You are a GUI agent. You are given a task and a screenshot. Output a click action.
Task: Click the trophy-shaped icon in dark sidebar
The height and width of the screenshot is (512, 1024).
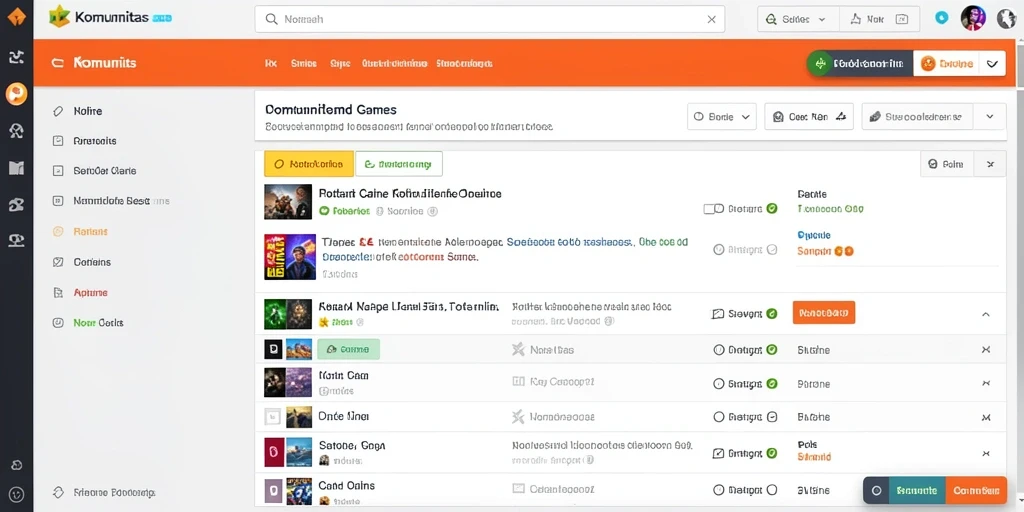pyautogui.click(x=16, y=241)
